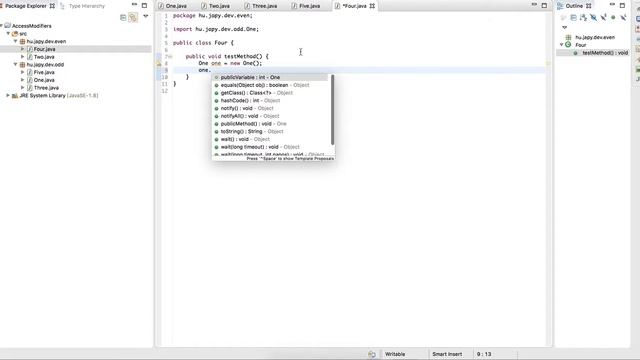This screenshot has width=640, height=360.
Task: Expand Two.java tree node
Action: pyautogui.click(x=22, y=57)
